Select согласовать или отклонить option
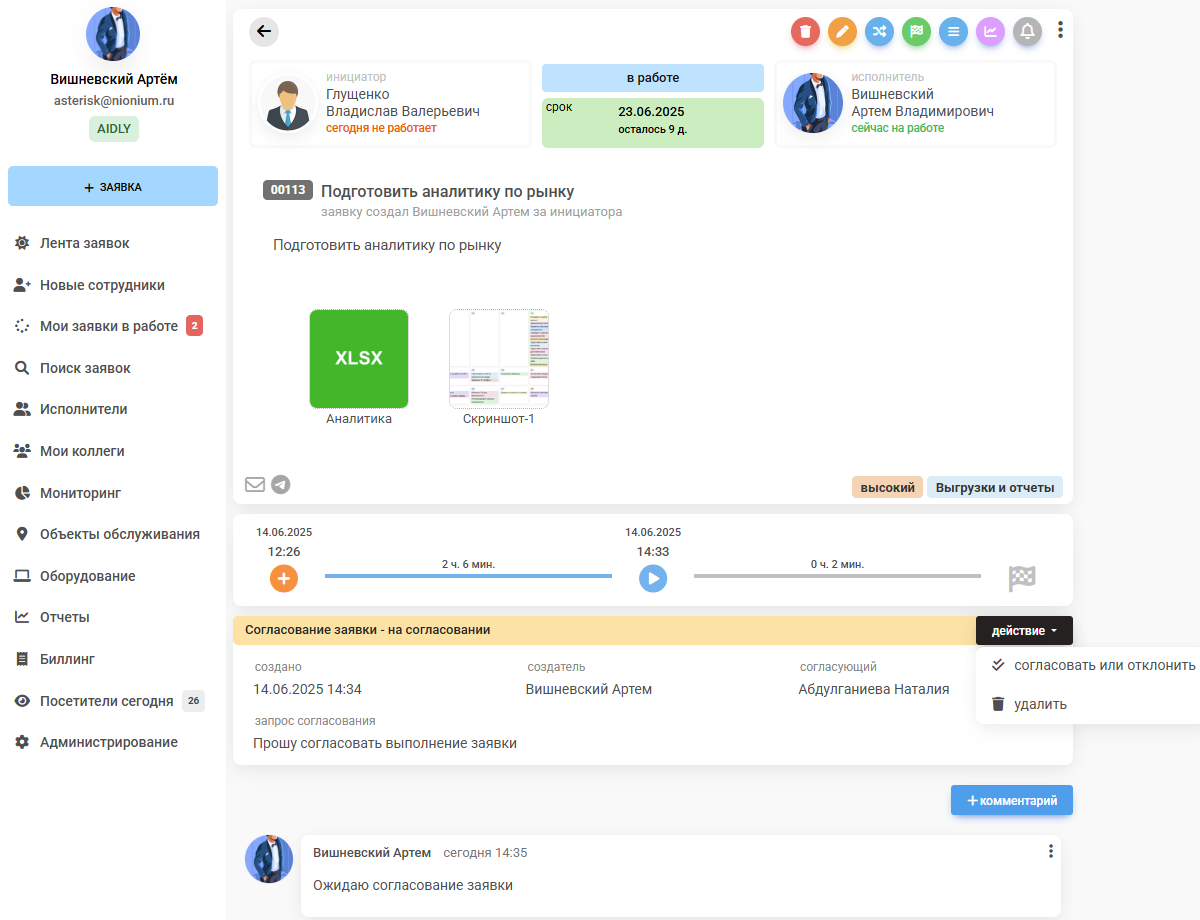The image size is (1200, 920). pos(1093,665)
